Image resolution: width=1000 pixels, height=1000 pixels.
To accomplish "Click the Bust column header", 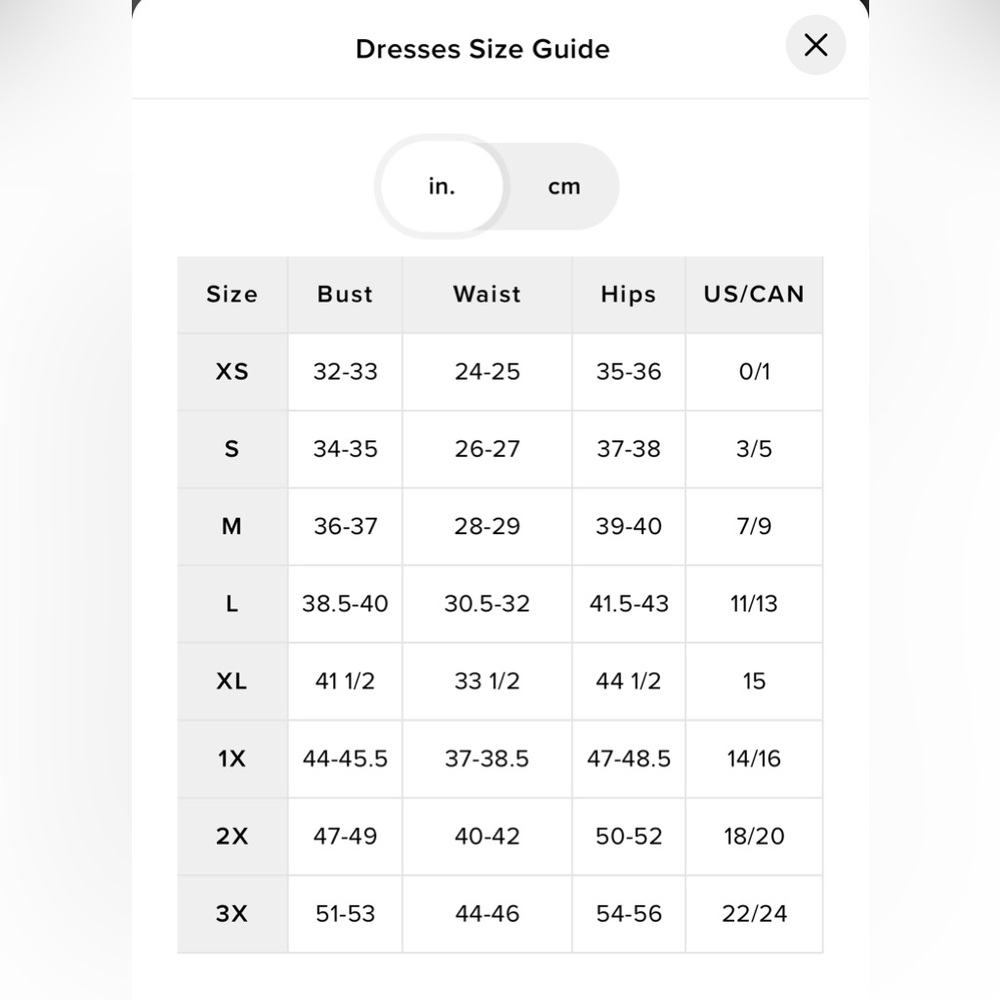I will pyautogui.click(x=345, y=295).
